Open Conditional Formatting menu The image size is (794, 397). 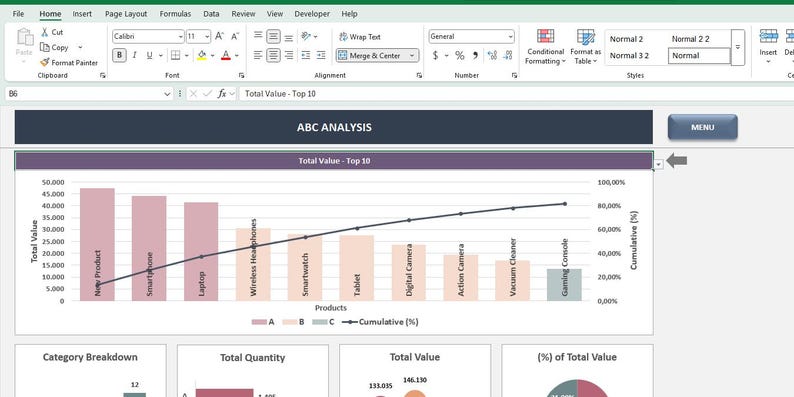tap(545, 47)
